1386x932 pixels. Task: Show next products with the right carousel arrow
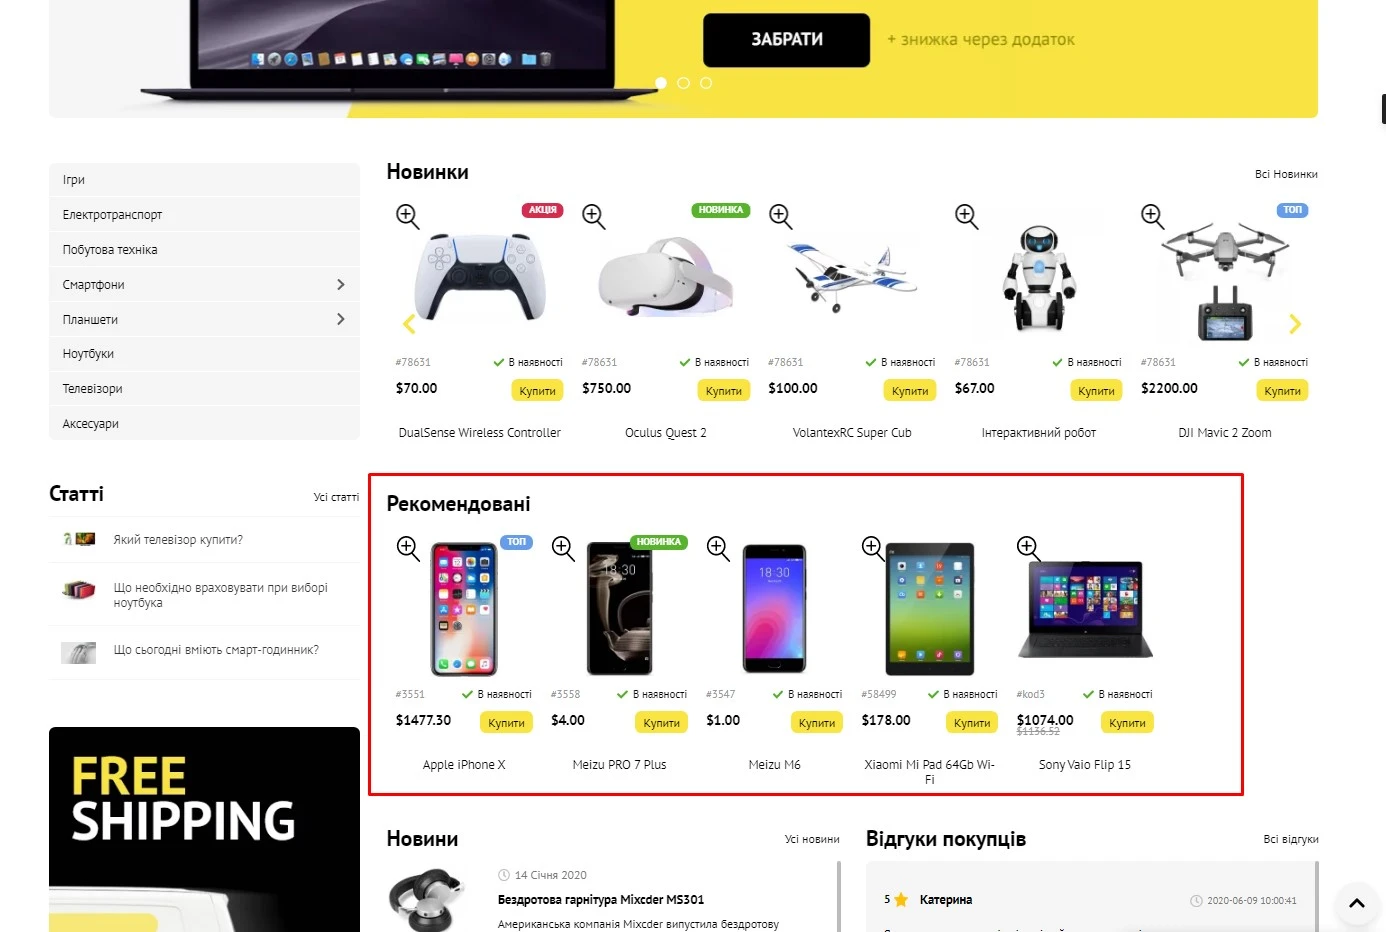point(1295,324)
